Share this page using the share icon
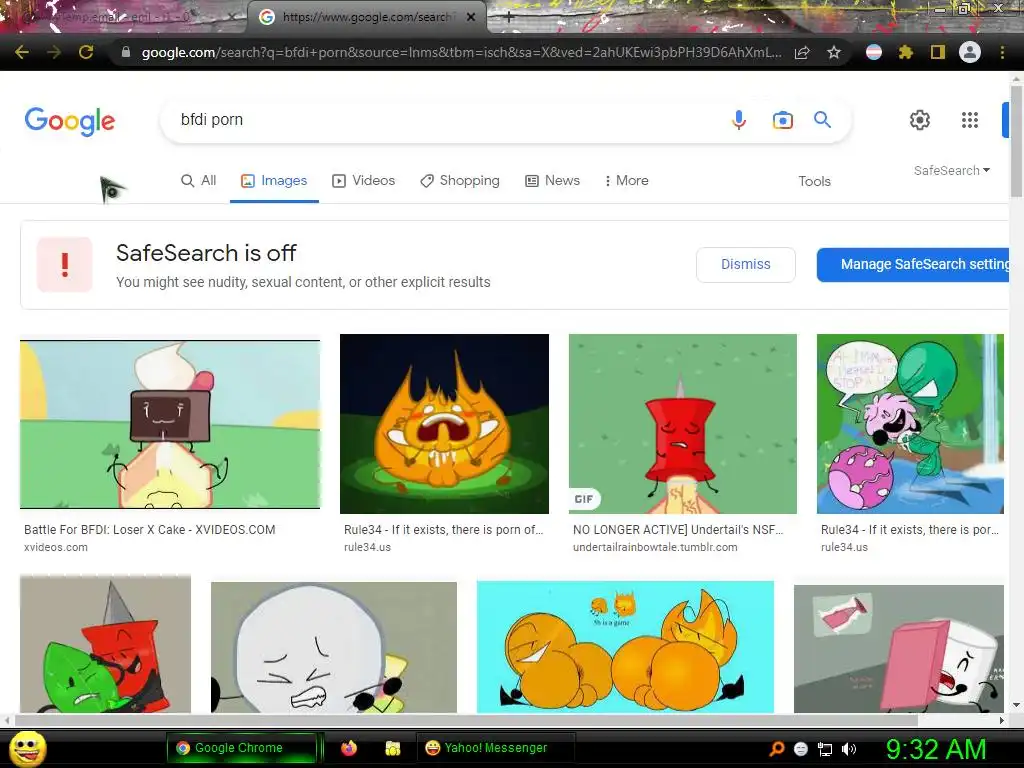This screenshot has width=1024, height=768. click(802, 52)
